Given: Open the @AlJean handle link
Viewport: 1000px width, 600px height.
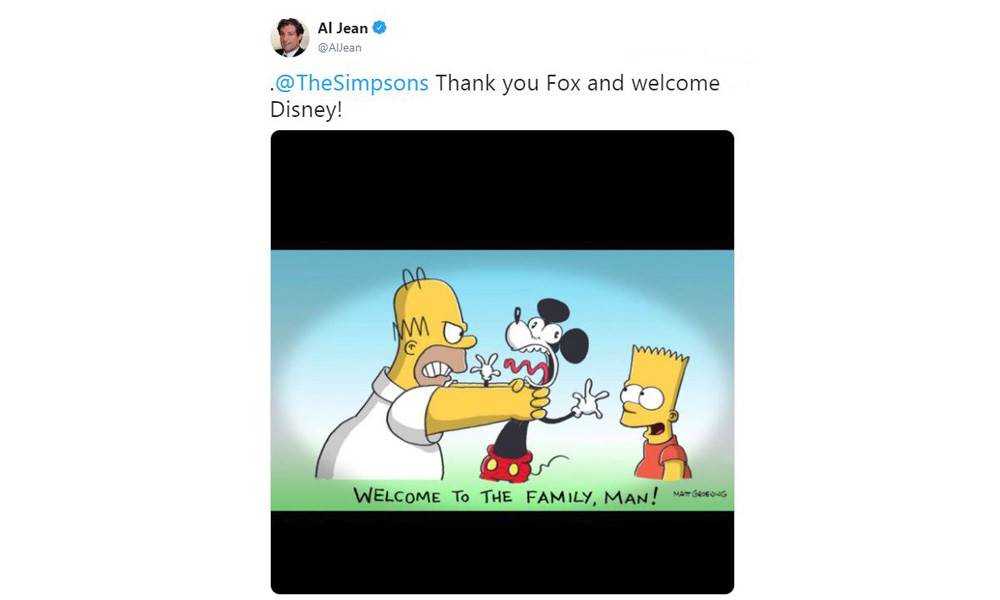Looking at the screenshot, I should (x=339, y=48).
